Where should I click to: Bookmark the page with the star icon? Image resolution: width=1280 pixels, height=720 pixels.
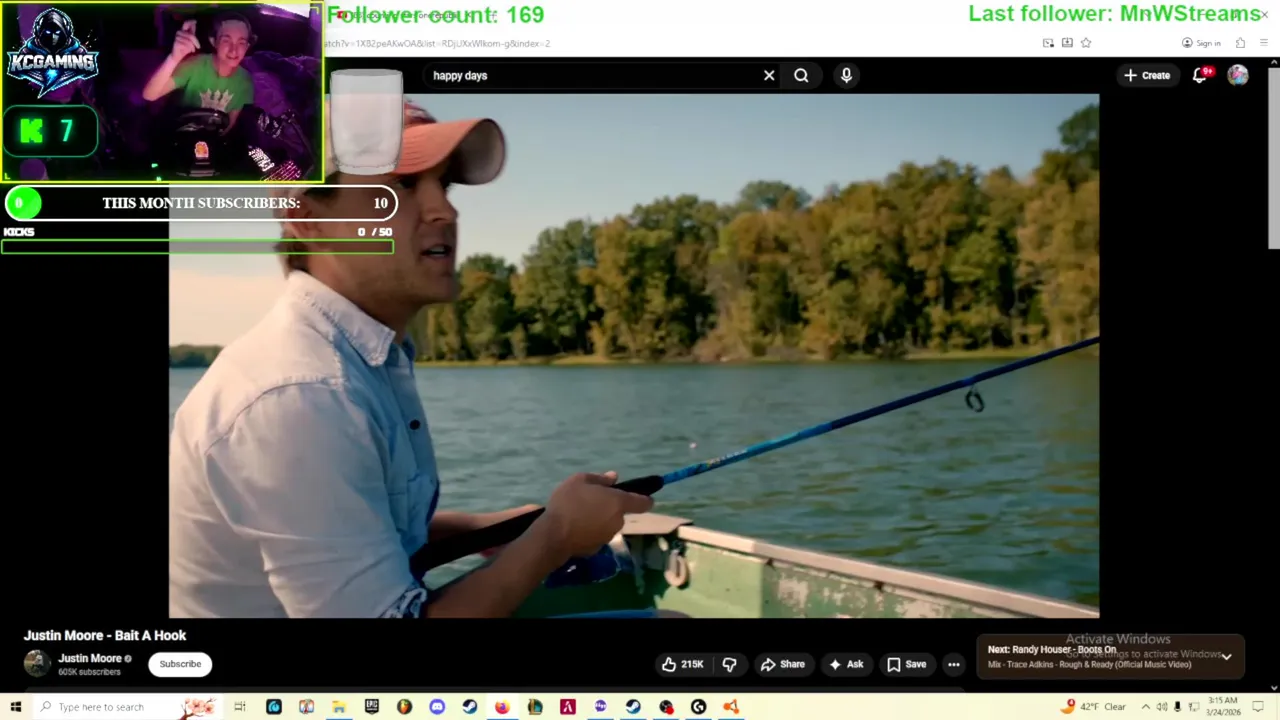(x=1086, y=43)
